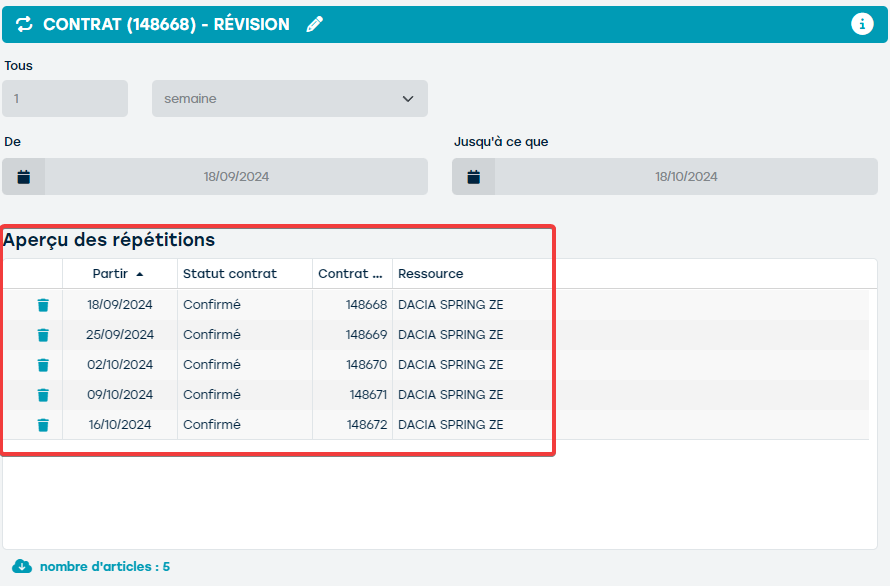
Task: Click the pencil edit icon beside RÉVISION
Action: (x=314, y=24)
